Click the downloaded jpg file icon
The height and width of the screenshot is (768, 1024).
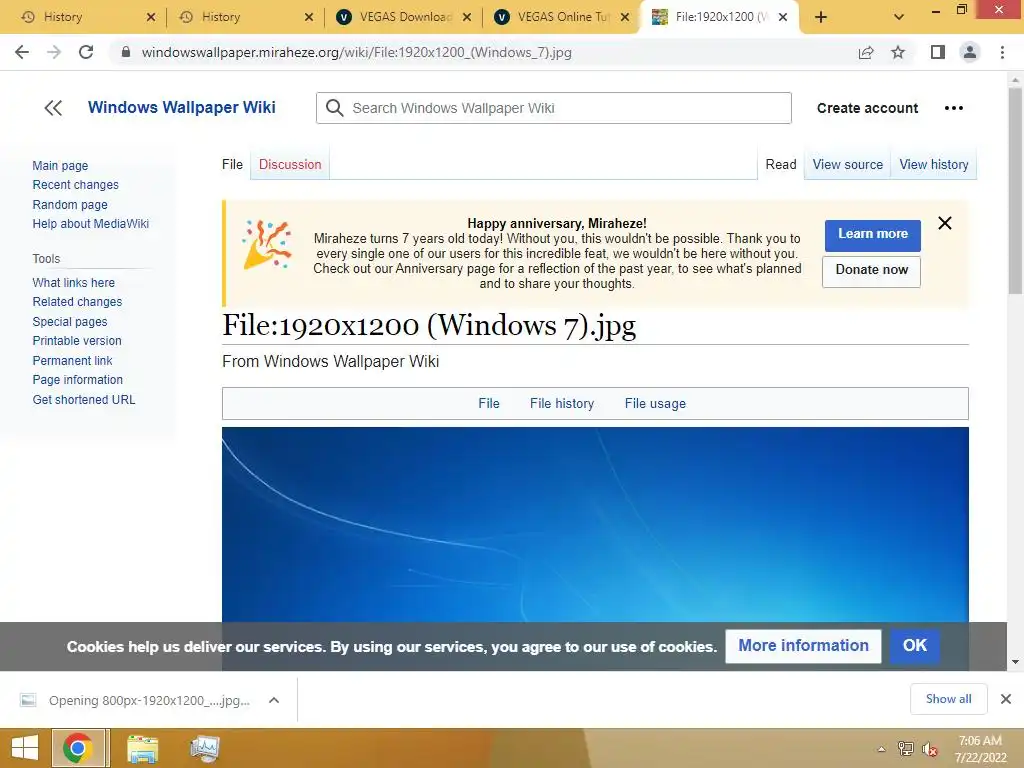point(27,700)
